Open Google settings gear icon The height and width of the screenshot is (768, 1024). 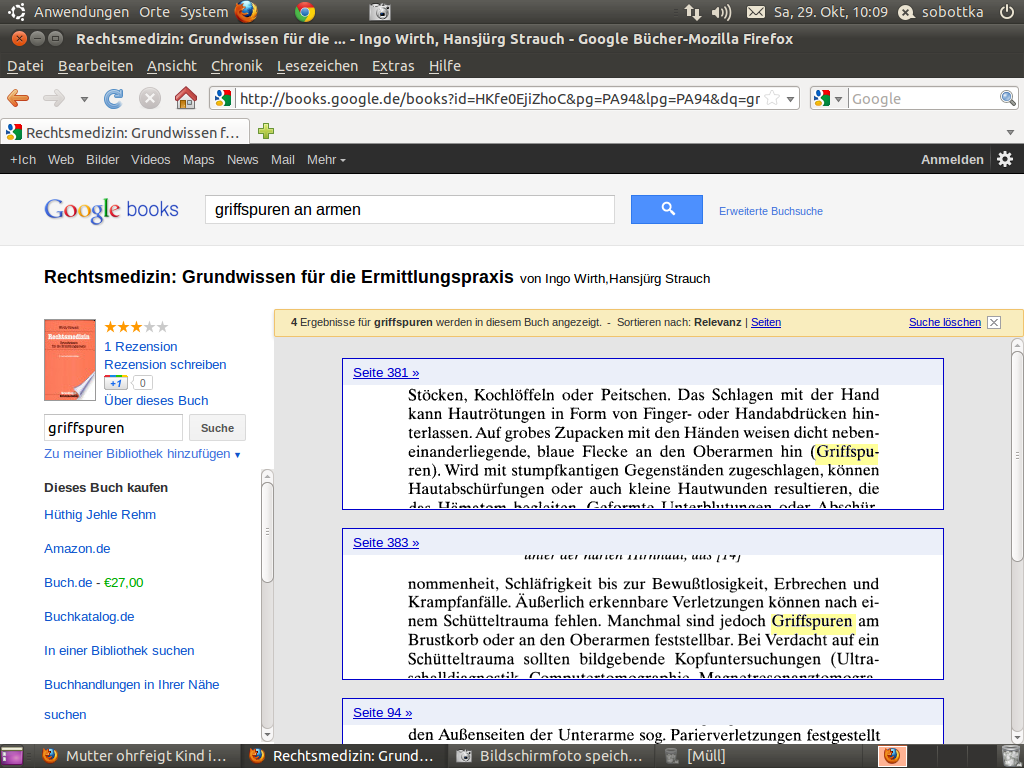tap(1005, 159)
